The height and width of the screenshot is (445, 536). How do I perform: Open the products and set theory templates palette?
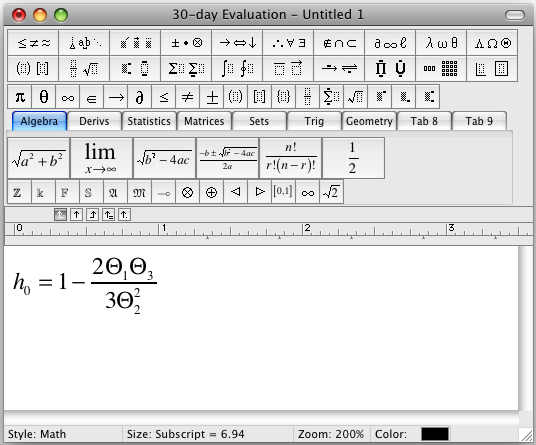click(390, 69)
